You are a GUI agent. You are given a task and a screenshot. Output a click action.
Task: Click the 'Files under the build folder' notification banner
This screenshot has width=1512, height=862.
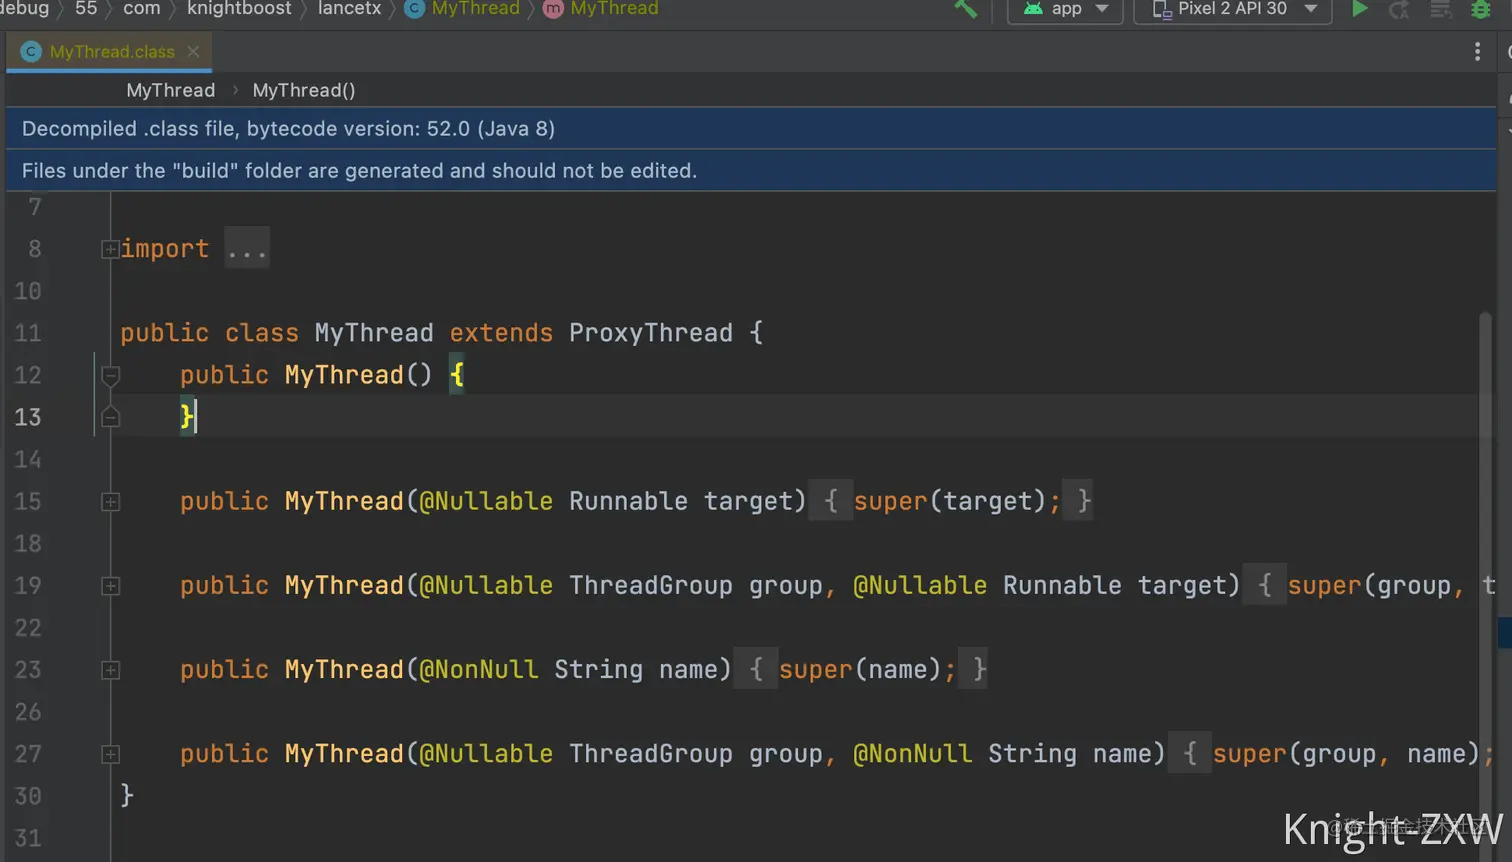tap(751, 171)
